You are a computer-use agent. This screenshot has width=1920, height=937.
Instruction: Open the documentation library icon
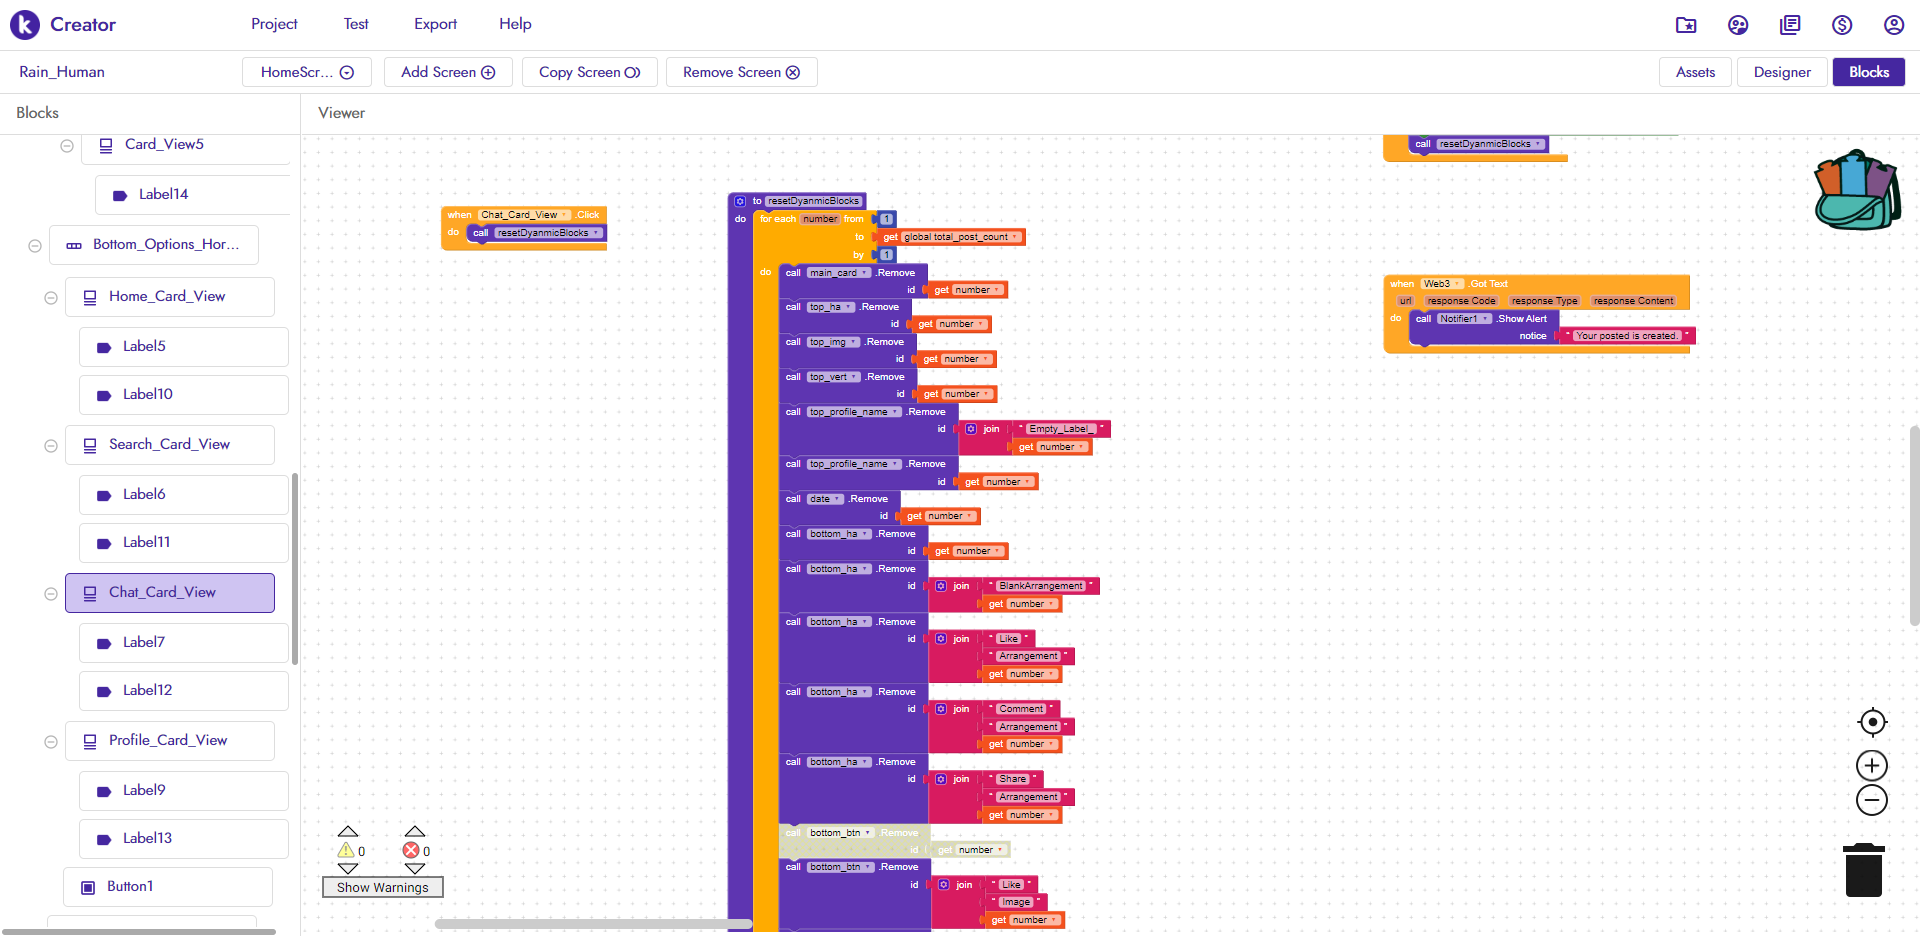tap(1790, 25)
